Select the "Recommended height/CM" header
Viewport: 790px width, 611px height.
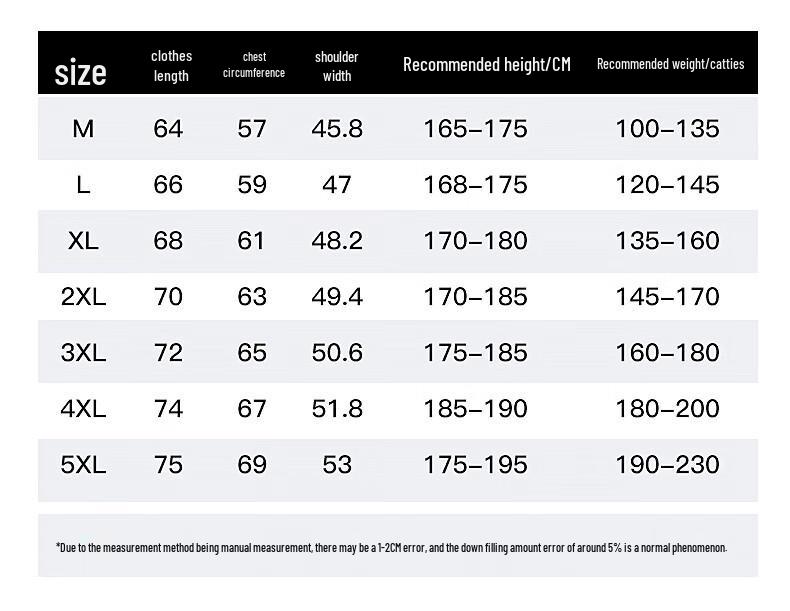[x=486, y=65]
